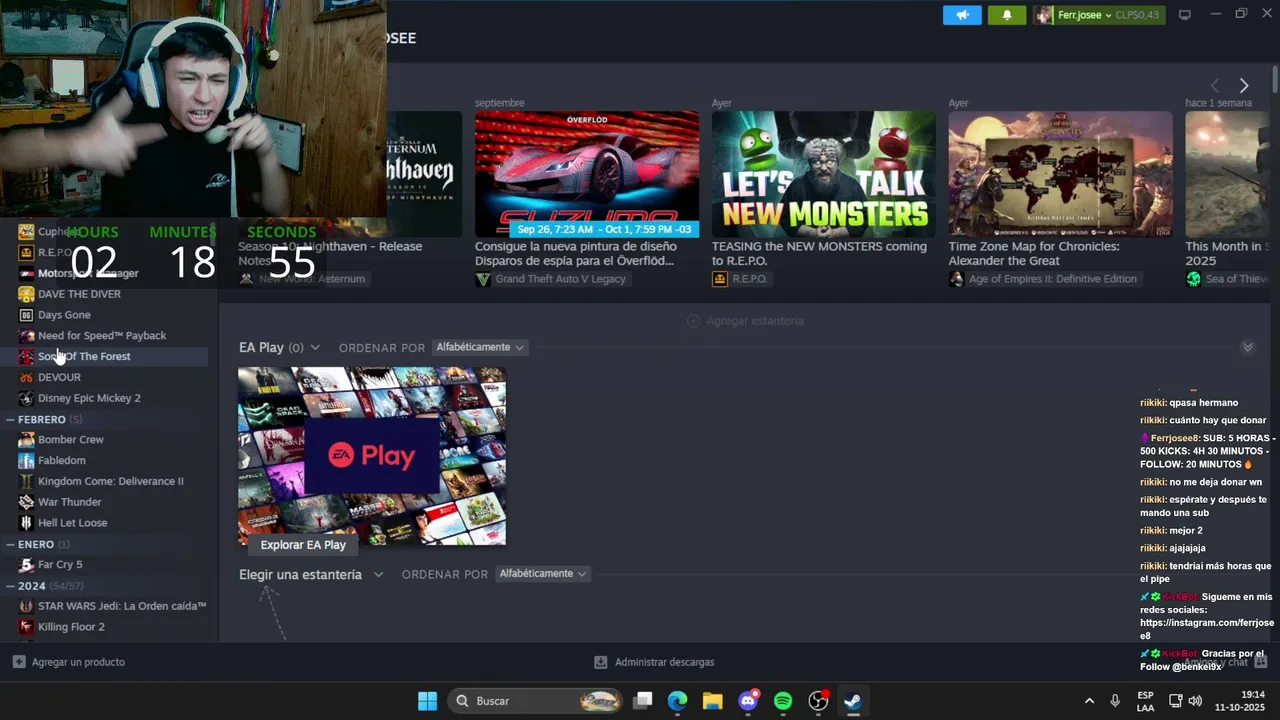Screen dimensions: 1280x720
Task: Open EA Play shelf's Alfabéticamente sort dropdown
Action: (480, 347)
